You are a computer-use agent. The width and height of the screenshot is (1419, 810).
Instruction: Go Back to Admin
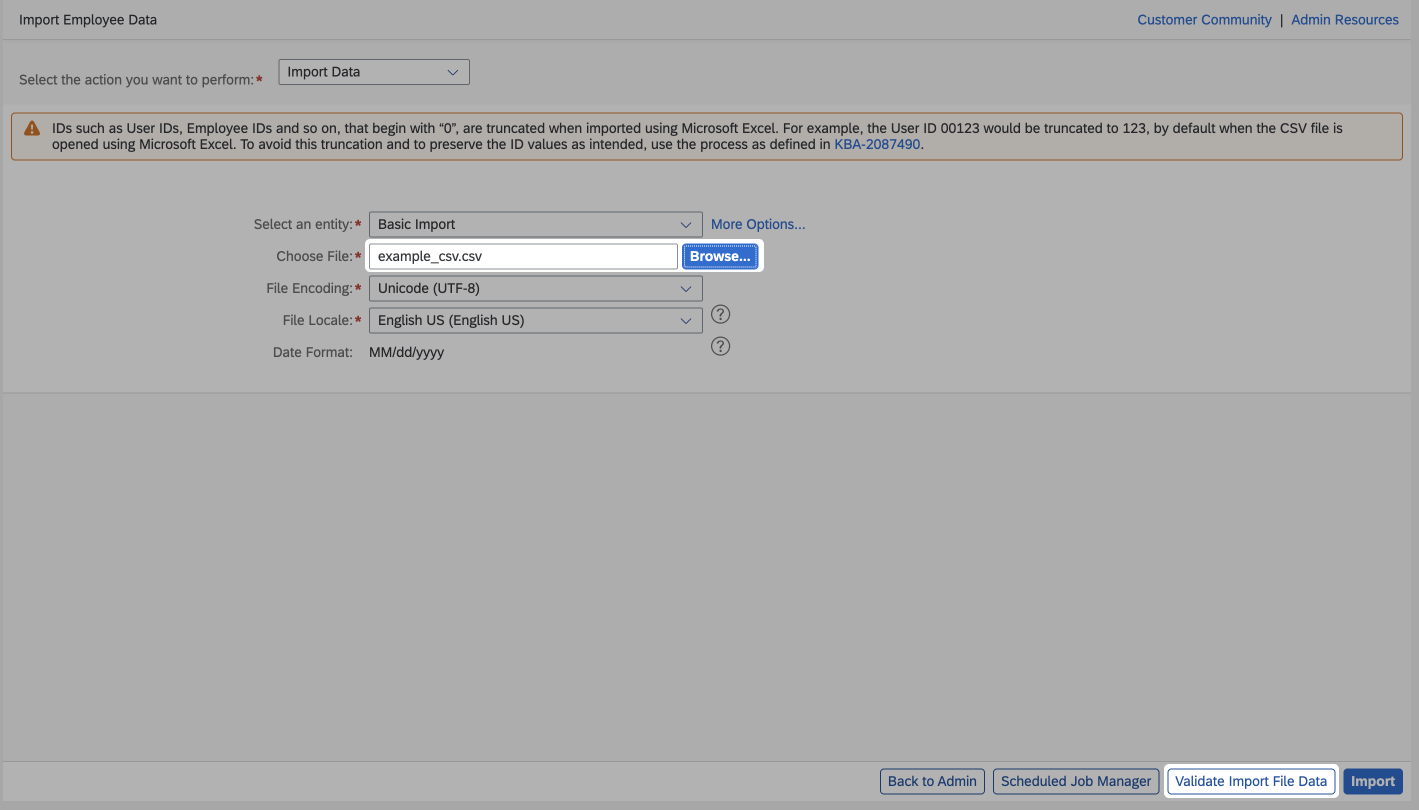click(x=932, y=781)
